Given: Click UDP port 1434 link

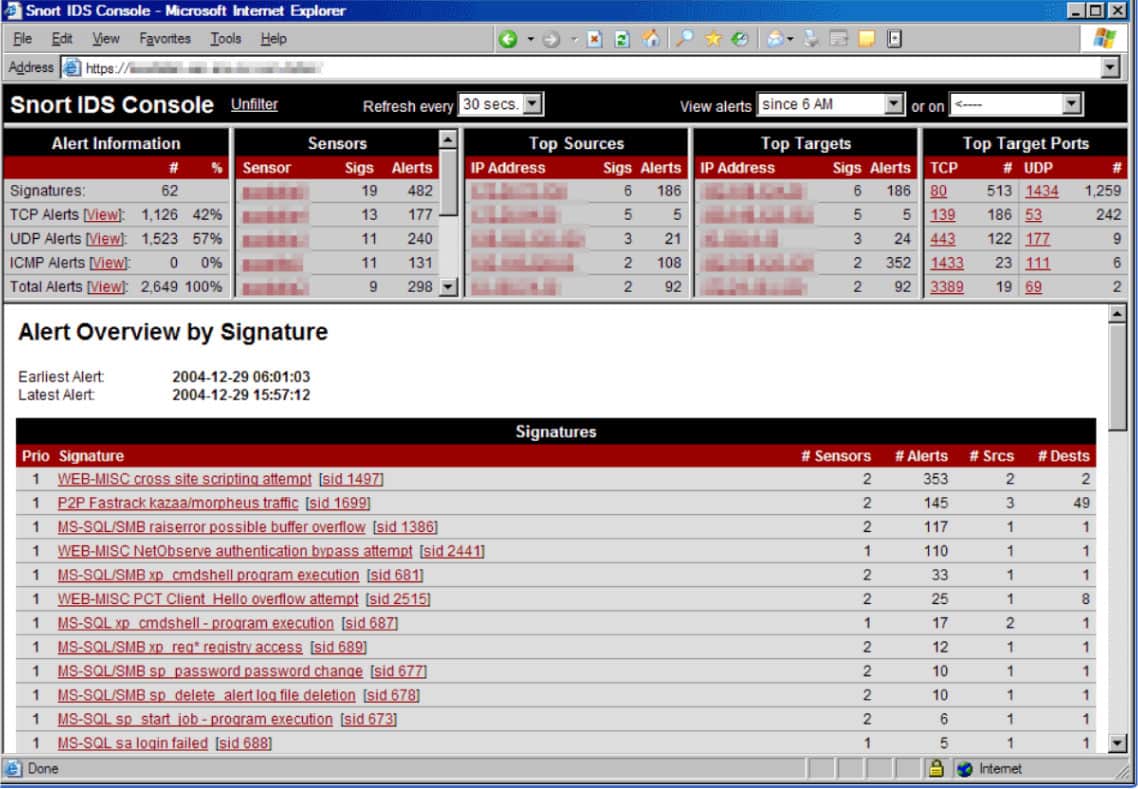Looking at the screenshot, I should coord(1041,191).
